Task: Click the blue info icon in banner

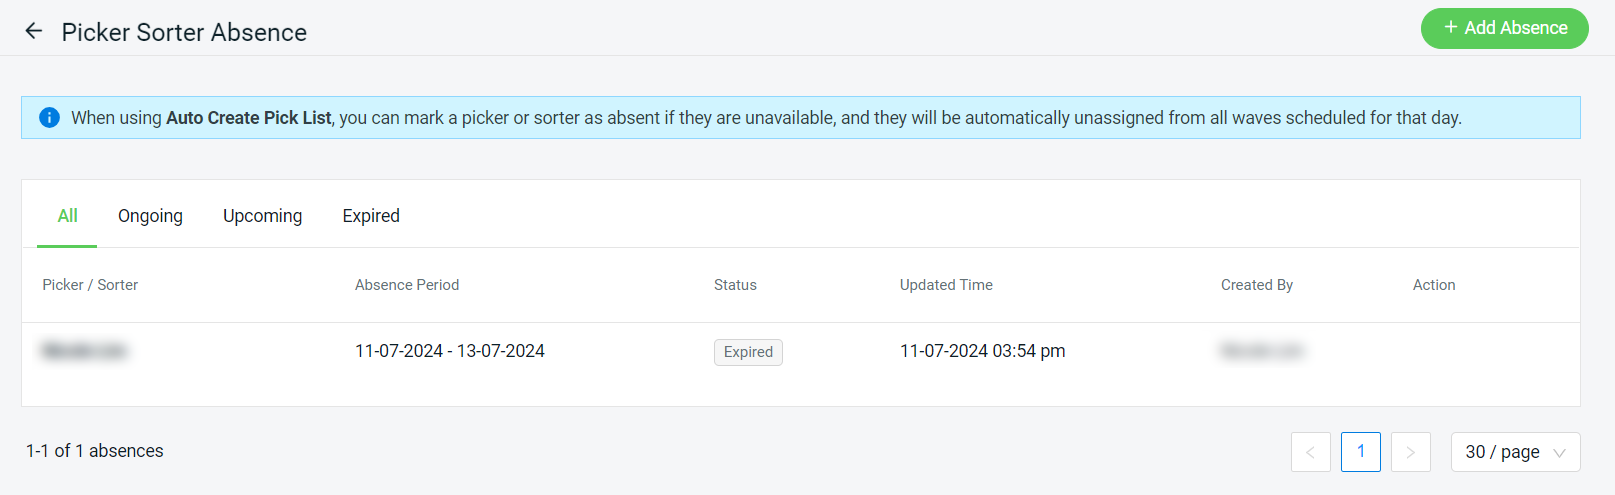Action: [49, 118]
